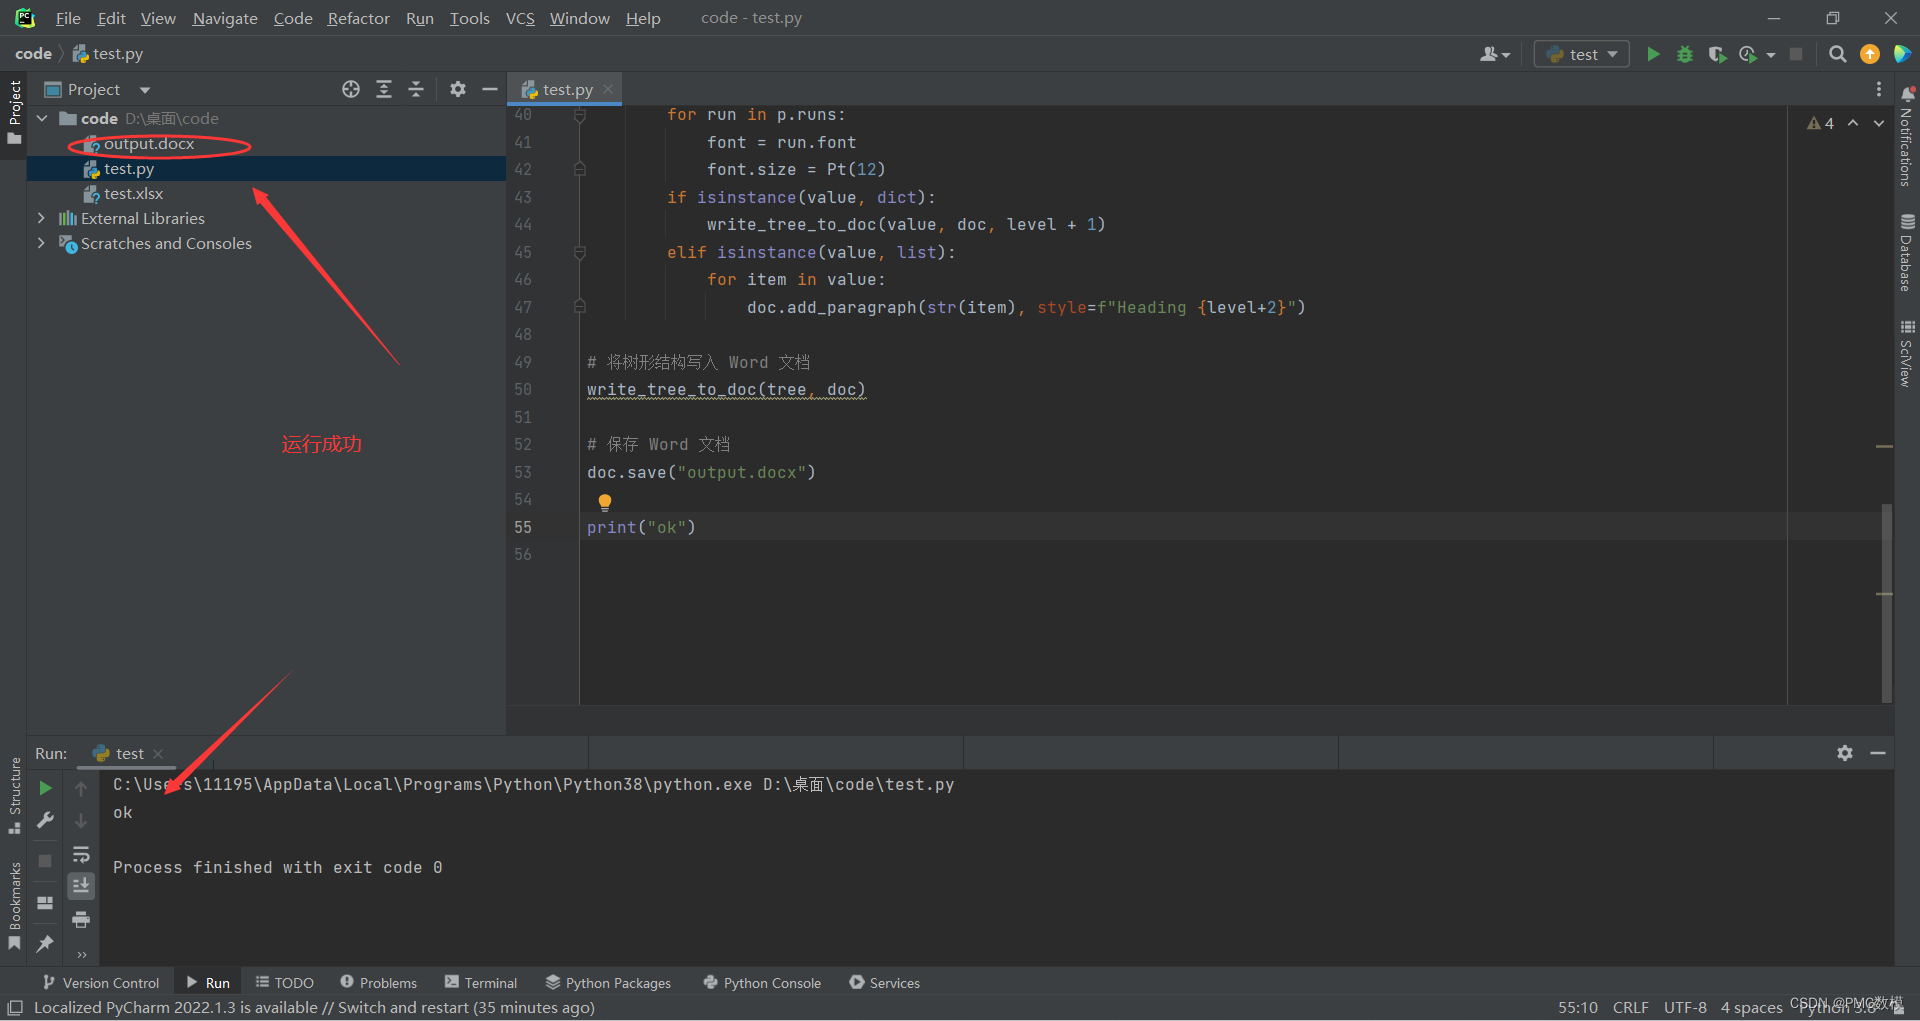
Task: Open Project panel settings gear
Action: coord(458,89)
